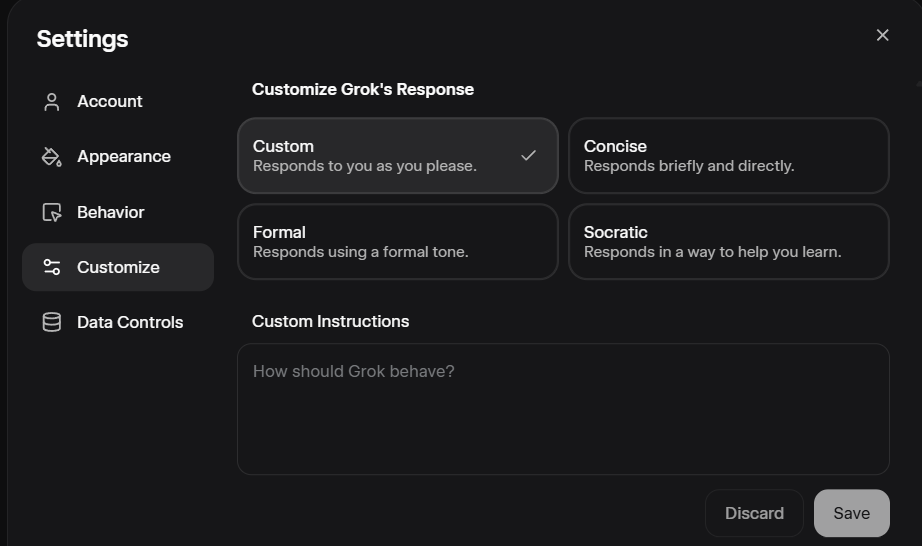The height and width of the screenshot is (546, 922).
Task: Click the Appearance paint bucket icon
Action: tap(52, 156)
